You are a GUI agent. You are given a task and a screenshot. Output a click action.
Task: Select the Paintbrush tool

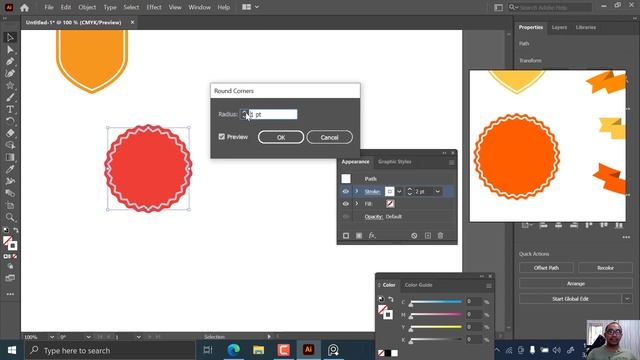point(10,98)
